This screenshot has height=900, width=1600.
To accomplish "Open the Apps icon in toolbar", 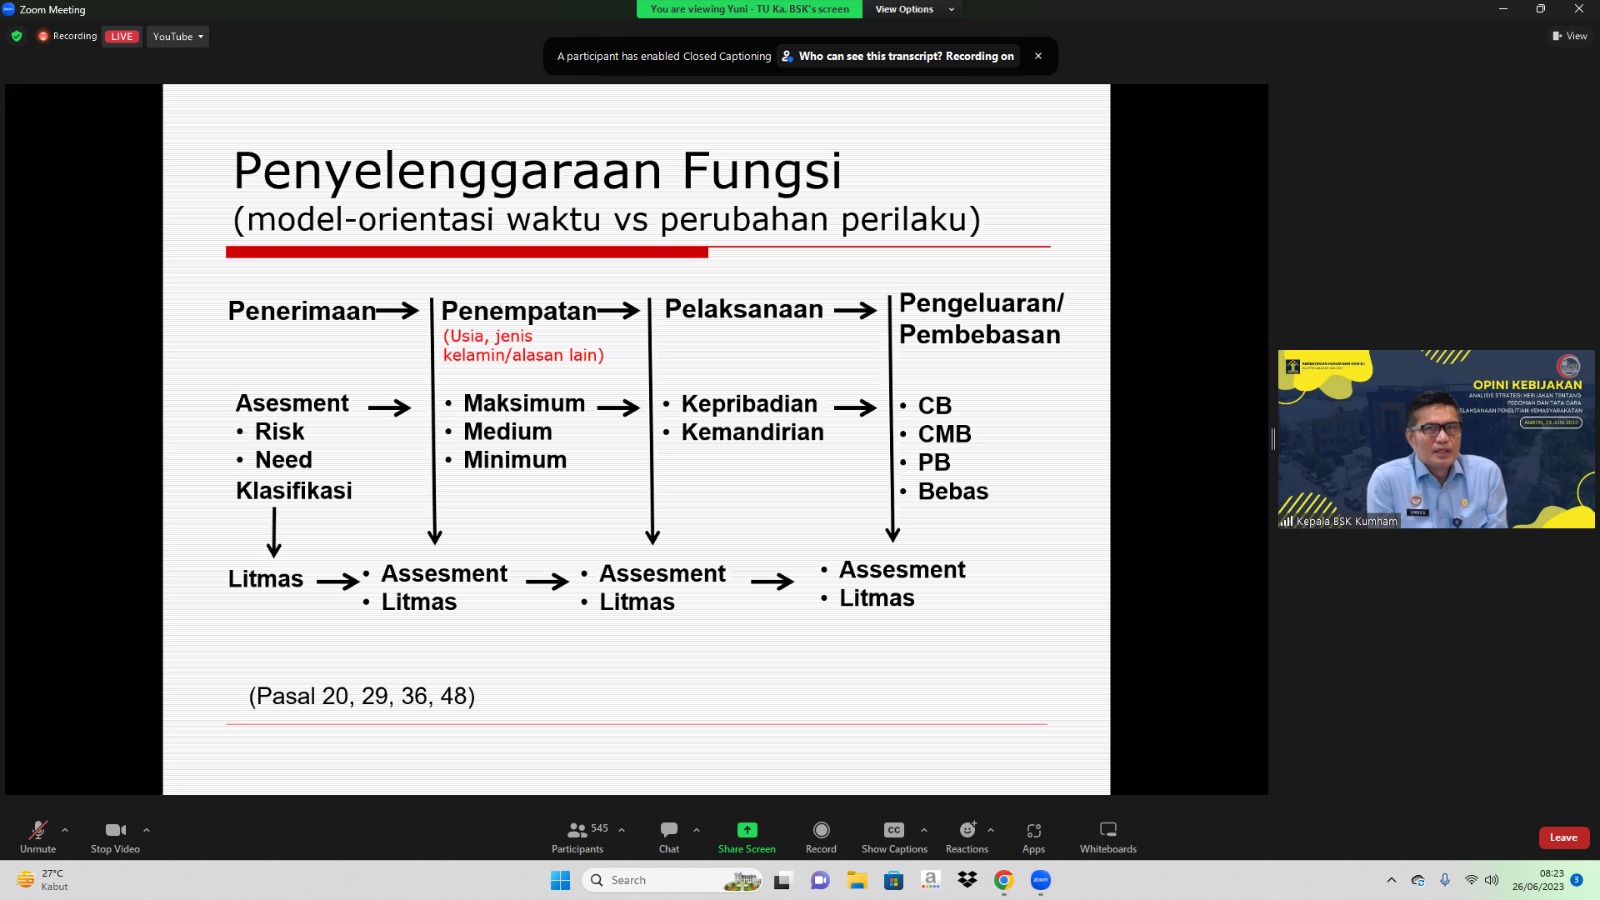I will pyautogui.click(x=1033, y=830).
